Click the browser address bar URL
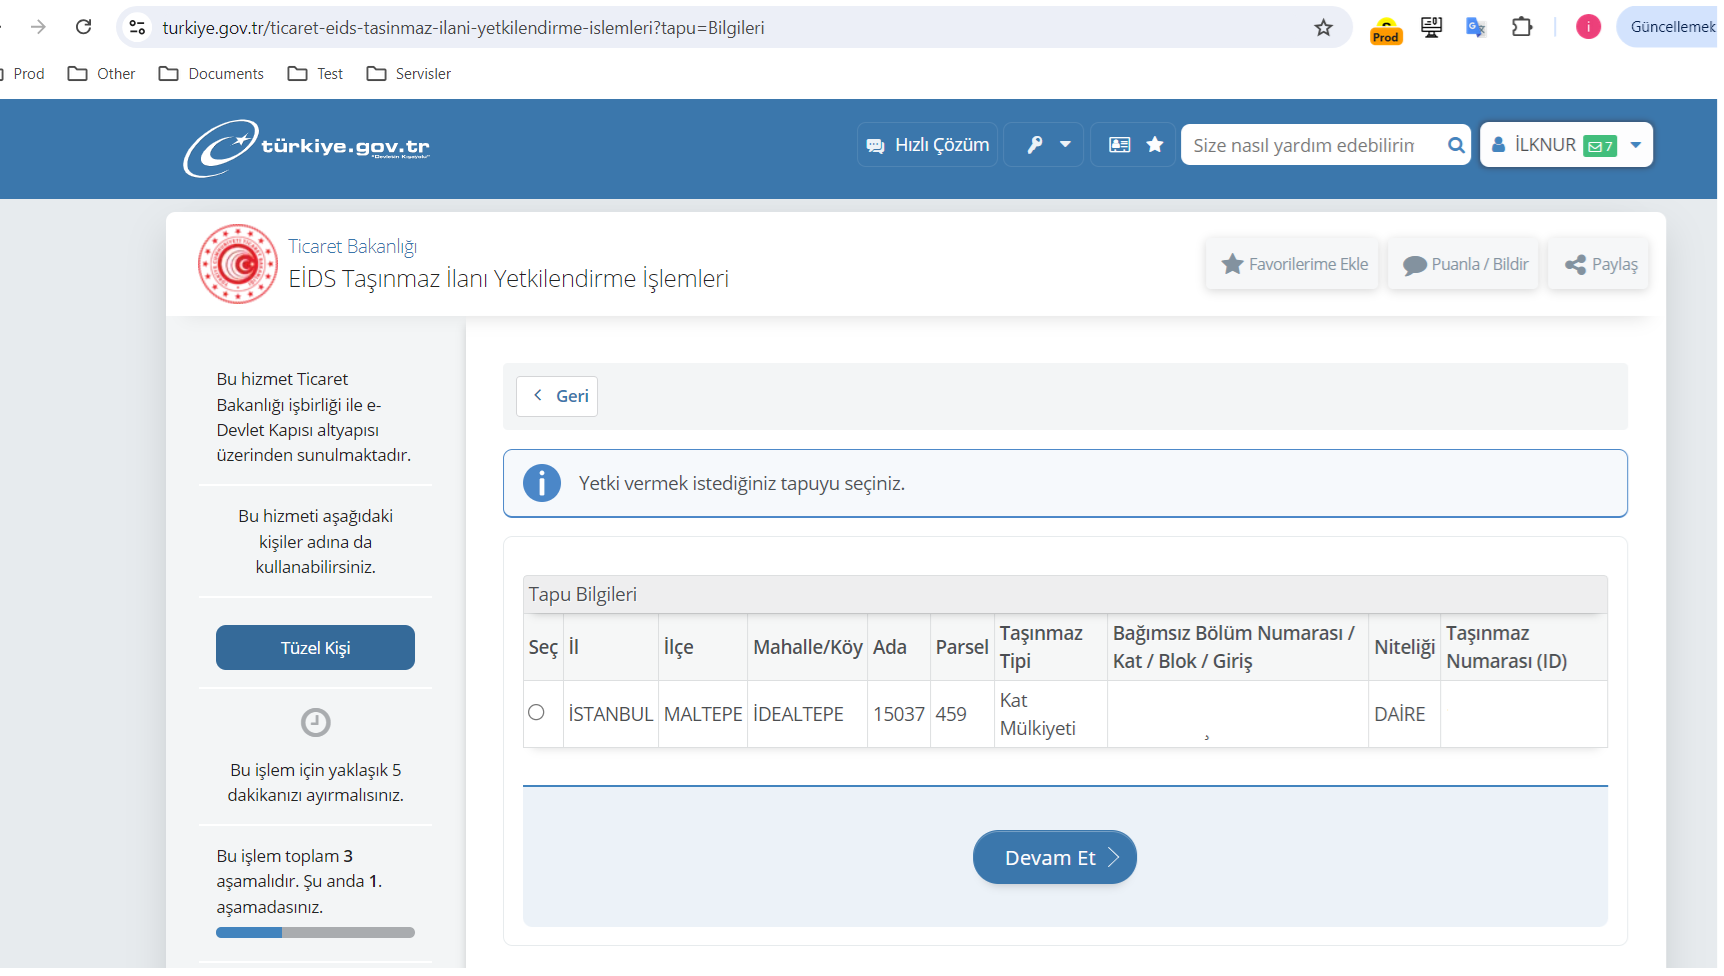 pos(463,28)
